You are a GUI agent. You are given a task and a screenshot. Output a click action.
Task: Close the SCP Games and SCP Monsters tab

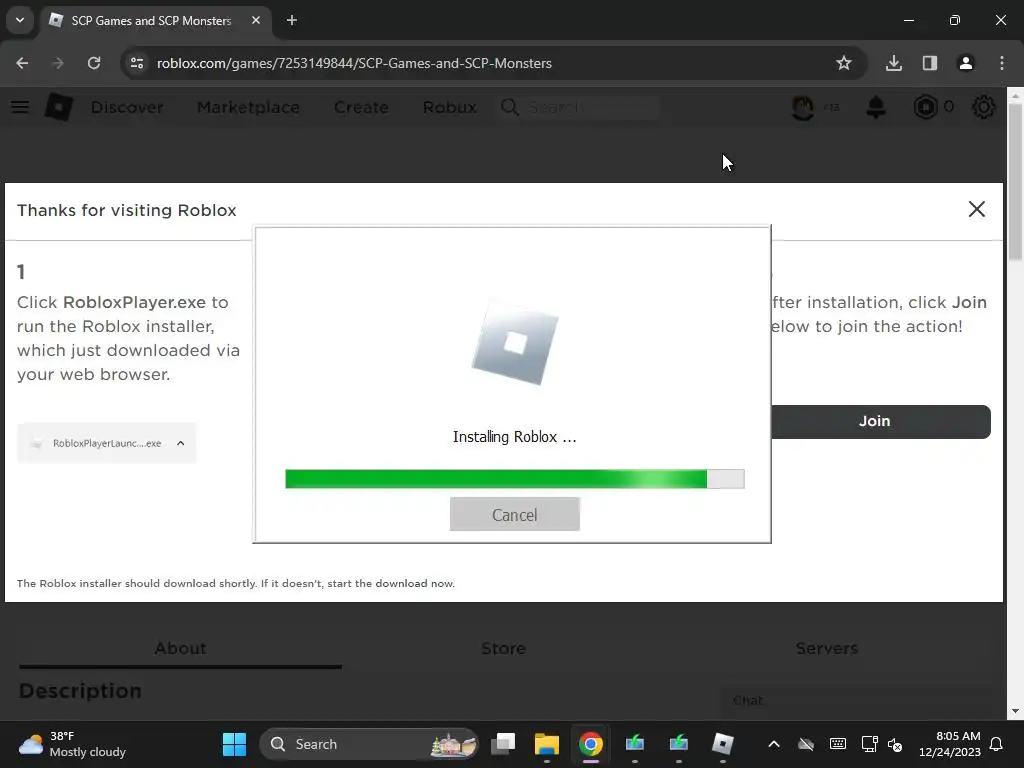click(x=256, y=20)
